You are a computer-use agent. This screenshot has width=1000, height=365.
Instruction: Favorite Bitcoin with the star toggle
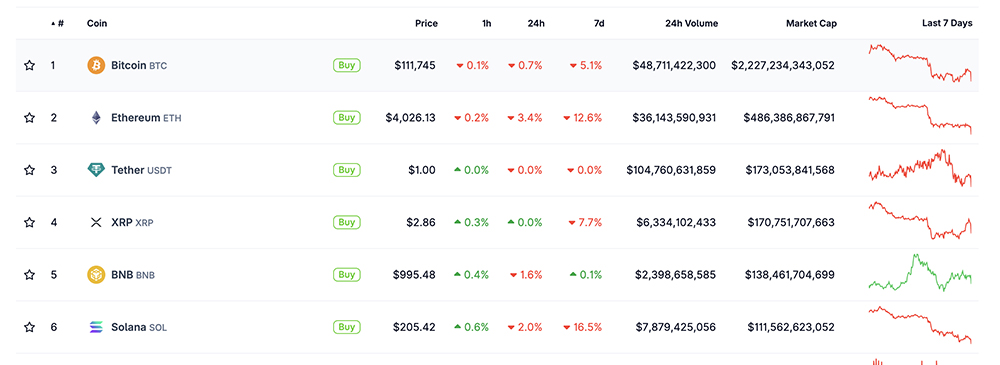pyautogui.click(x=29, y=65)
